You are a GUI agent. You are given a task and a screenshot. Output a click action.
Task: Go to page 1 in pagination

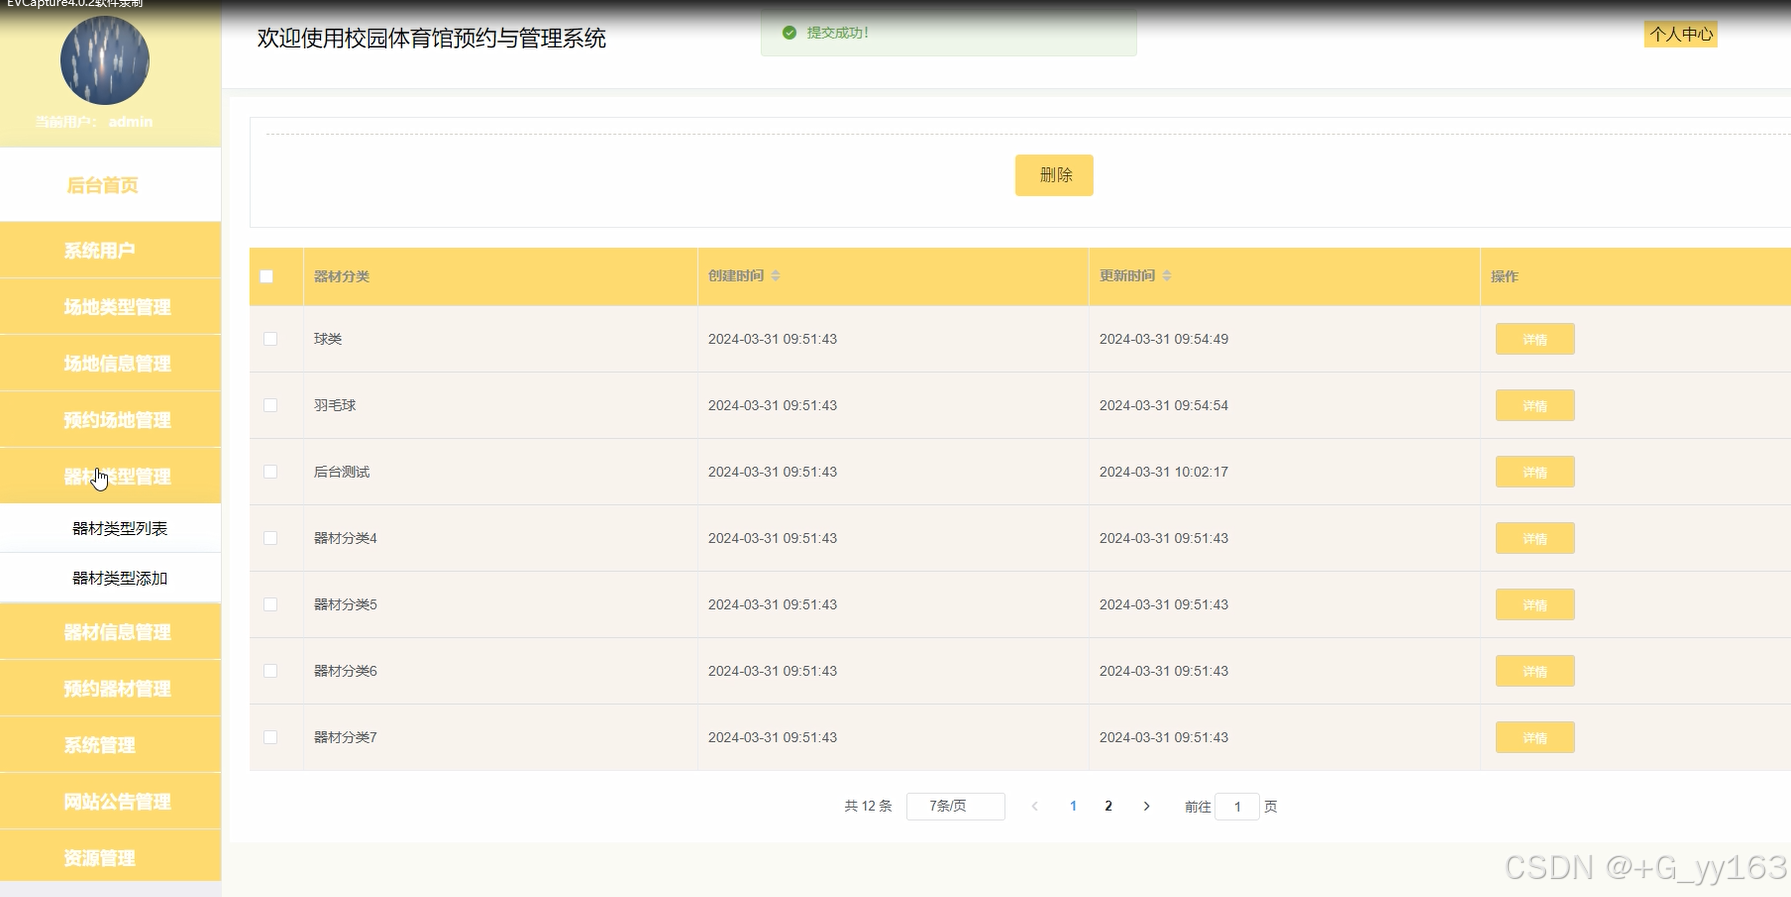point(1073,806)
